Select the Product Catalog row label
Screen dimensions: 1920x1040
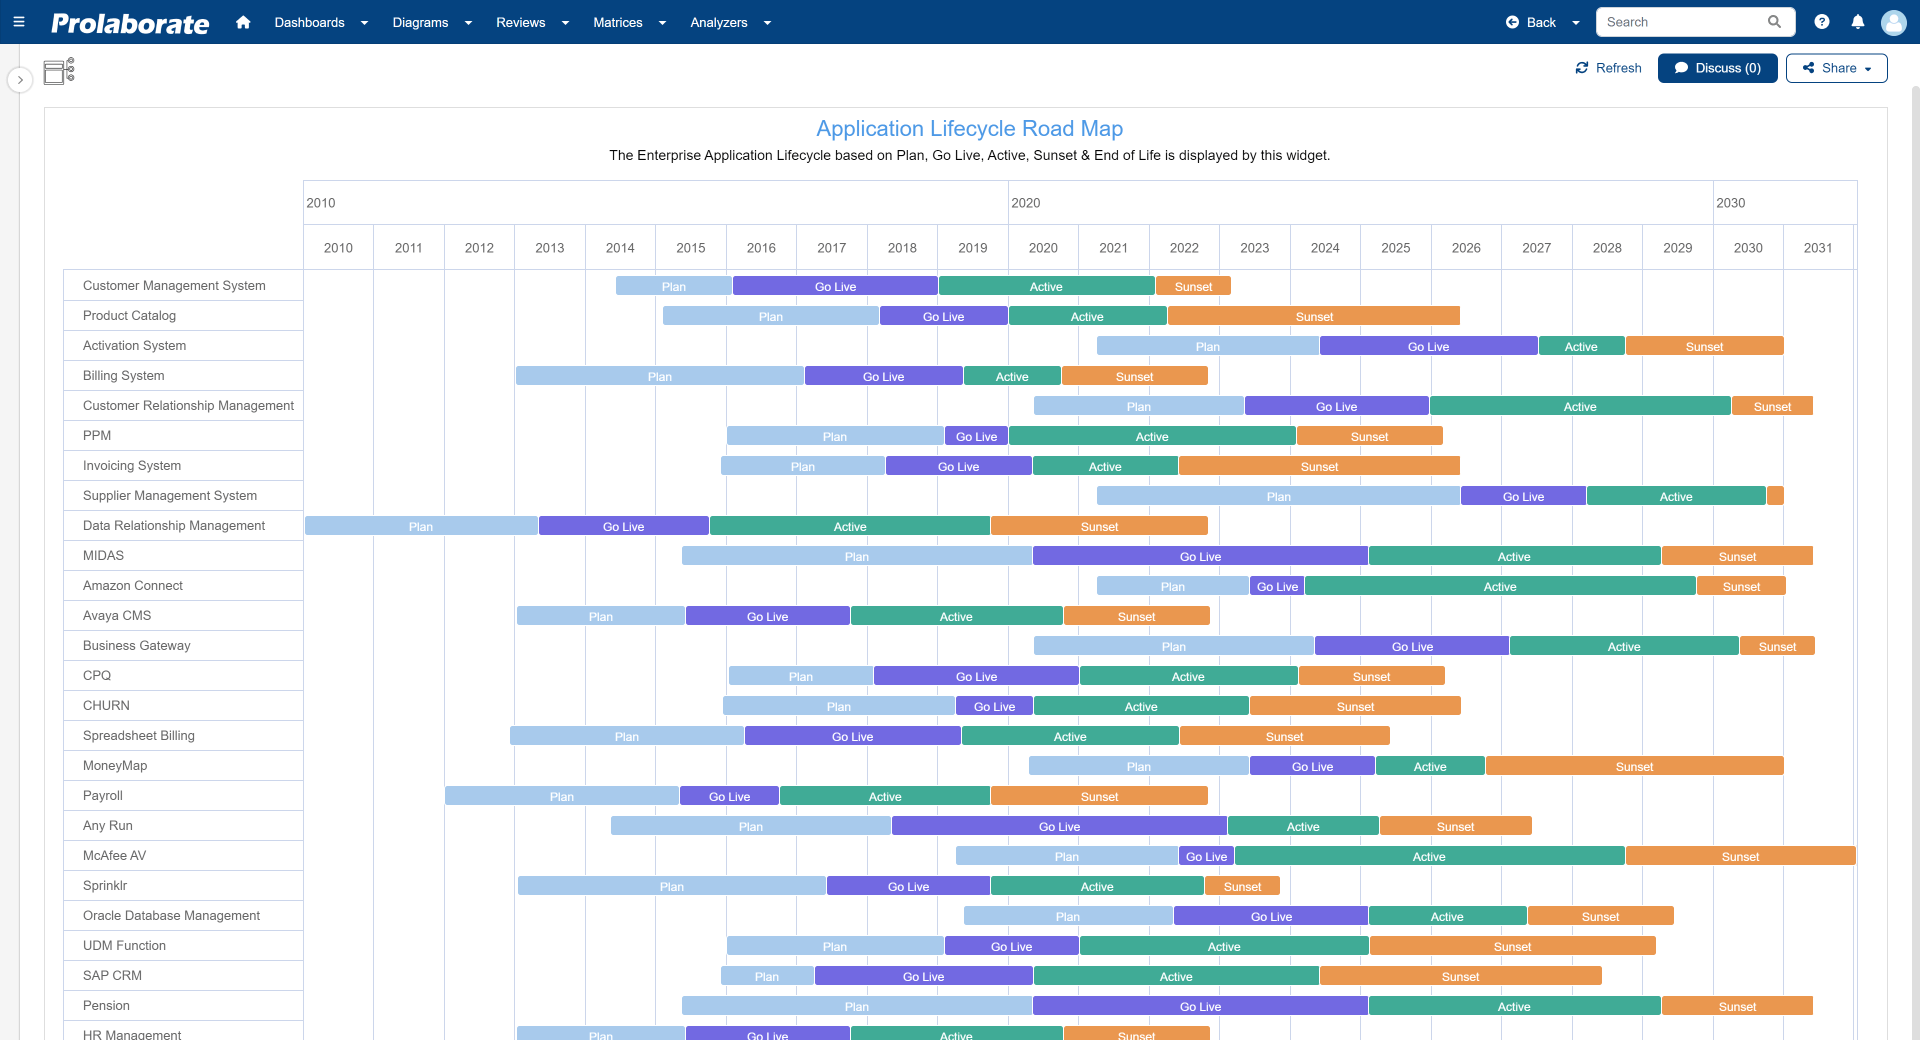(129, 315)
